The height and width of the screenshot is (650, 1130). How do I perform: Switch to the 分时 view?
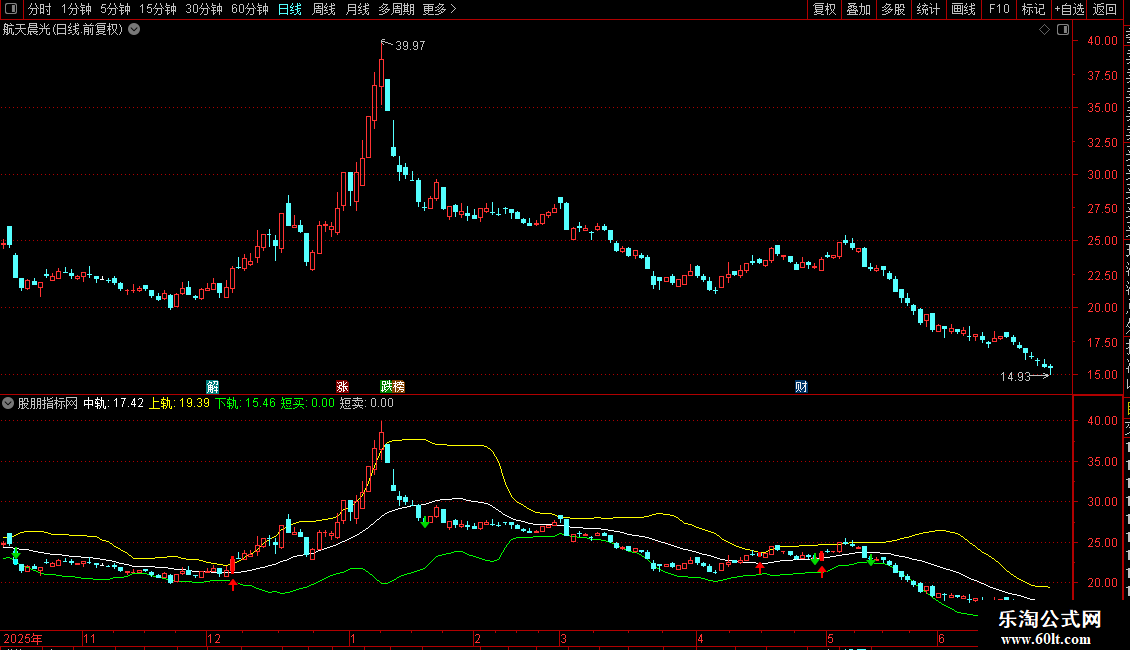(x=40, y=9)
